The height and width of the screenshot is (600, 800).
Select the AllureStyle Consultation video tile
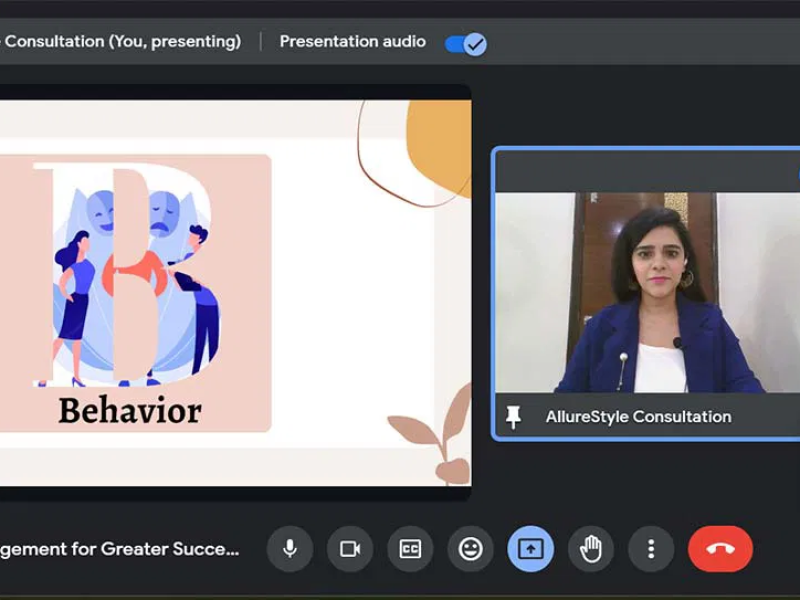click(647, 293)
